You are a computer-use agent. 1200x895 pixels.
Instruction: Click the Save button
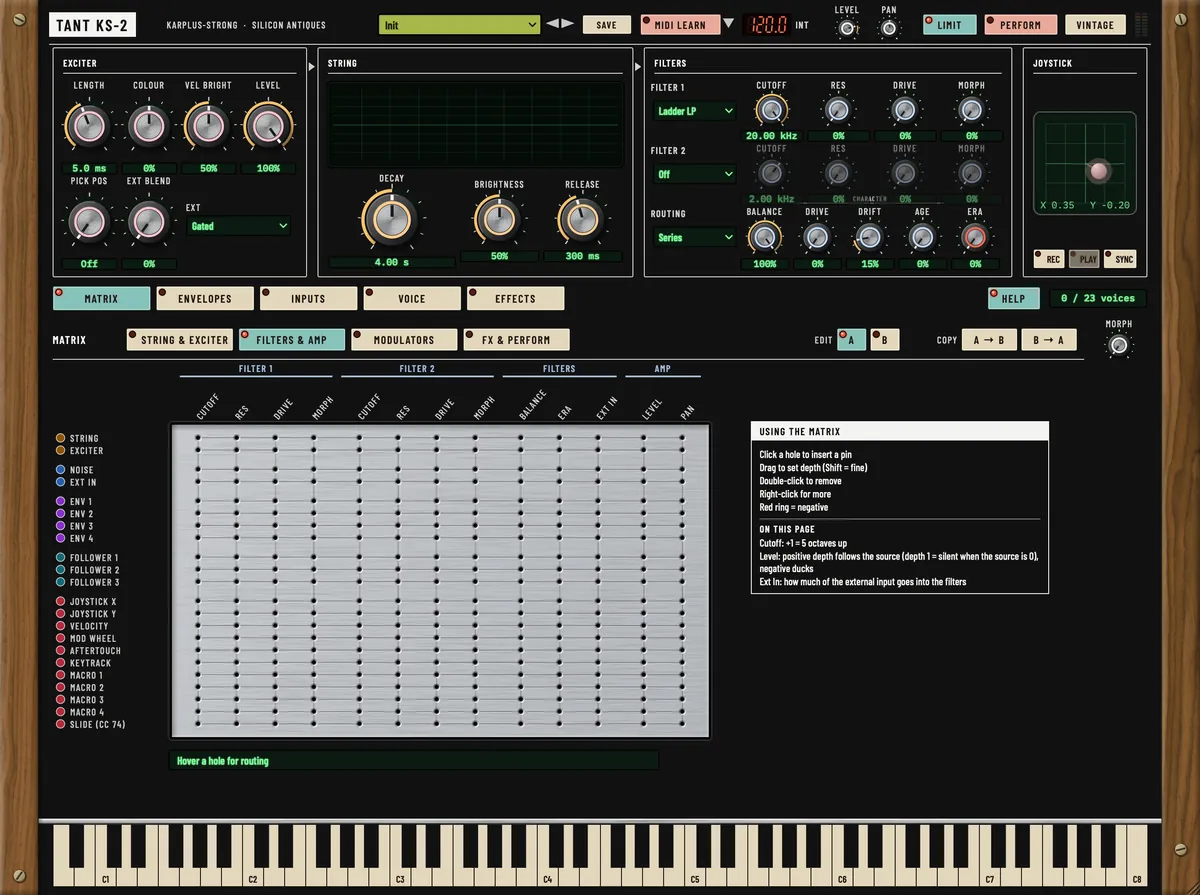(607, 24)
